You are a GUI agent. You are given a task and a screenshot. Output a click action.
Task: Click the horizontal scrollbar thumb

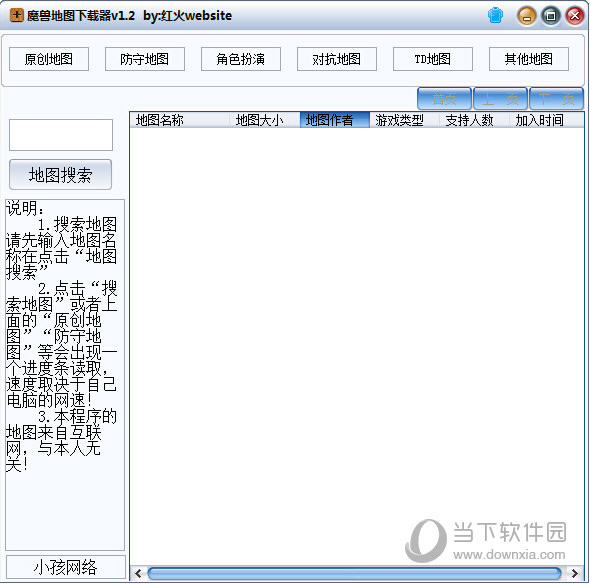354,574
